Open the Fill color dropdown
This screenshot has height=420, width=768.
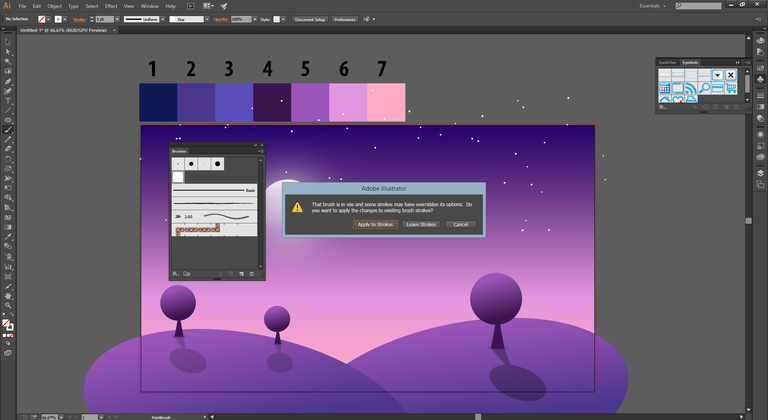click(48, 19)
